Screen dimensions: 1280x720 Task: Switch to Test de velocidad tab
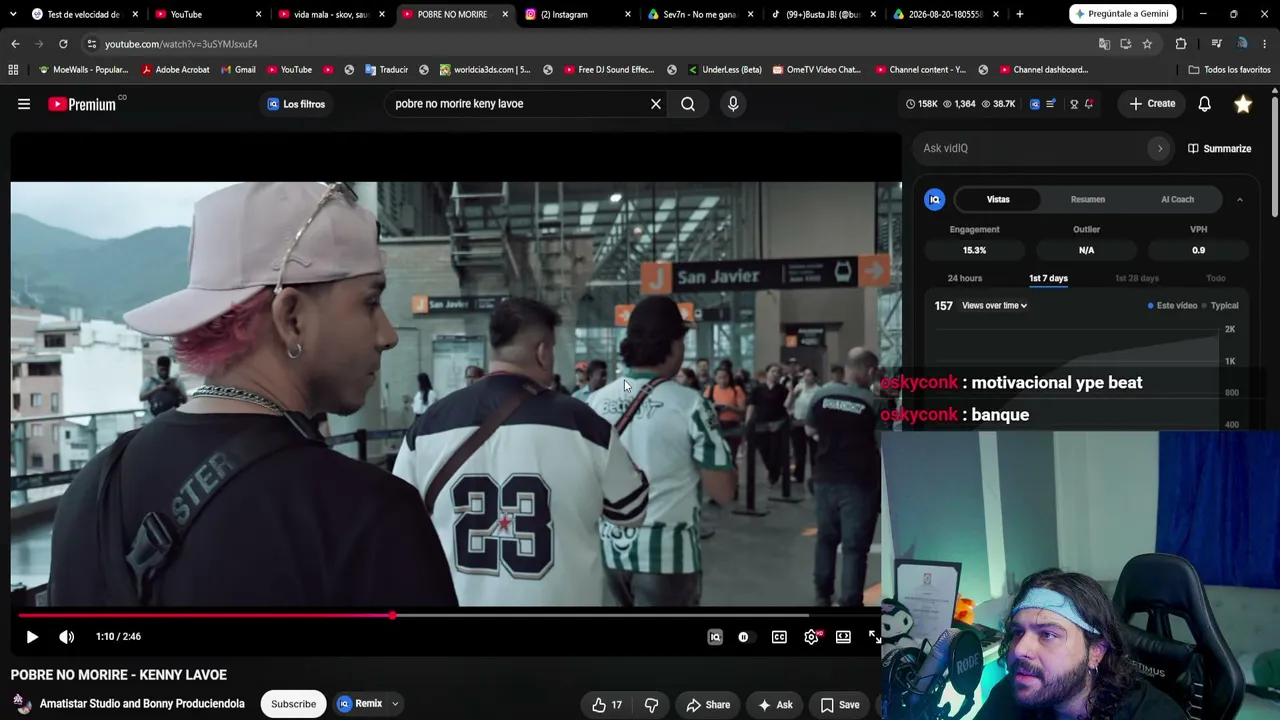click(85, 15)
